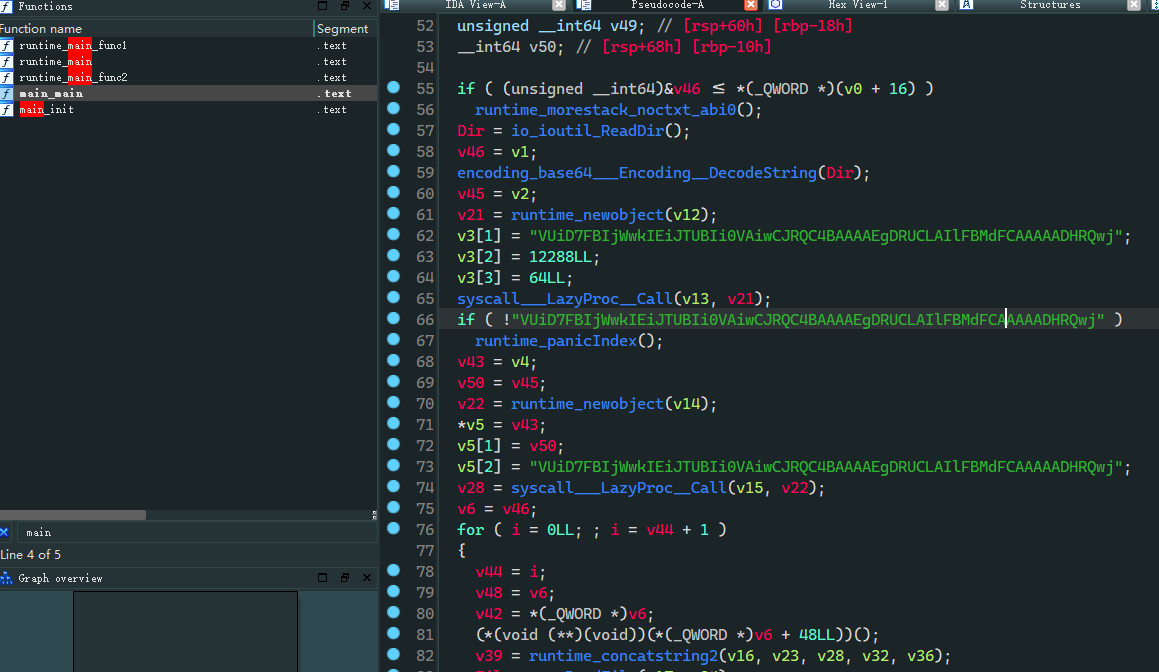Toggle breakpoint dot on line 76
This screenshot has height=672, width=1159.
[393, 528]
